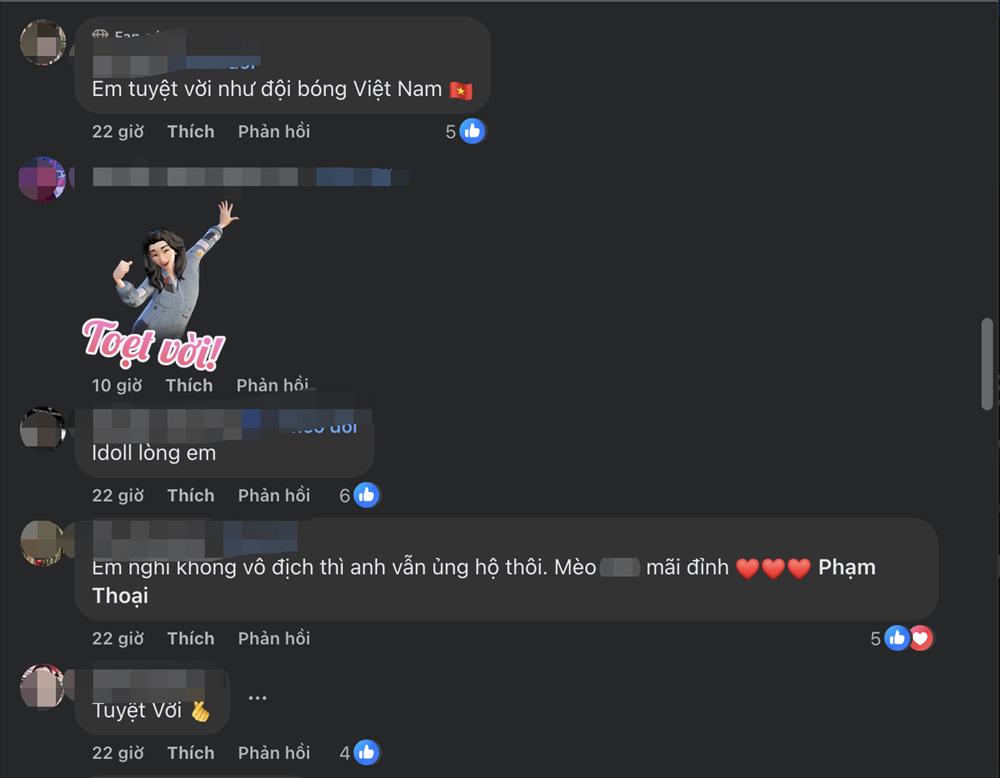Click the blue like reaction icon on the Phạm Thoại comment
The image size is (1000, 778).
[897, 638]
